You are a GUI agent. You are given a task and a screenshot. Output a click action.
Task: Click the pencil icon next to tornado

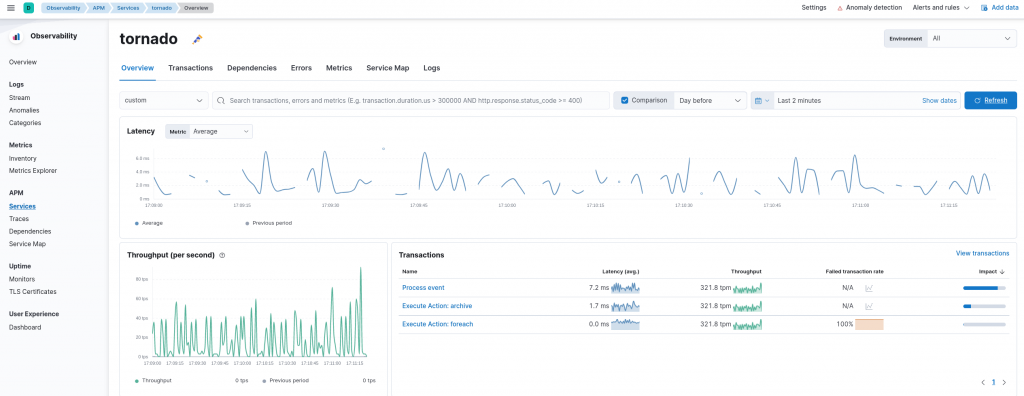[x=197, y=39]
